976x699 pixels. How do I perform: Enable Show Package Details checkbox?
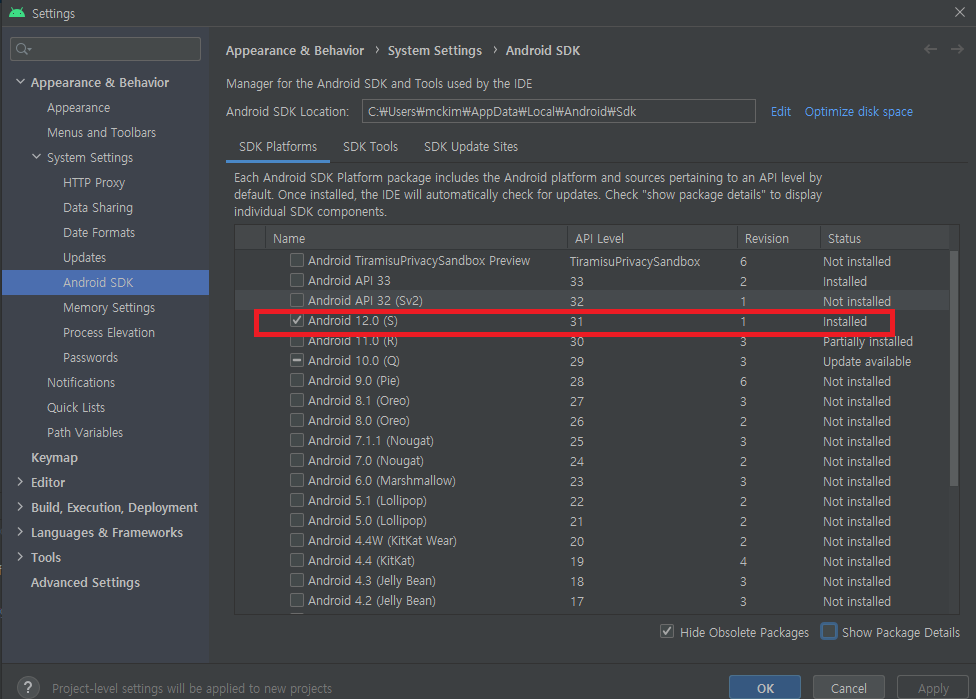pos(828,632)
